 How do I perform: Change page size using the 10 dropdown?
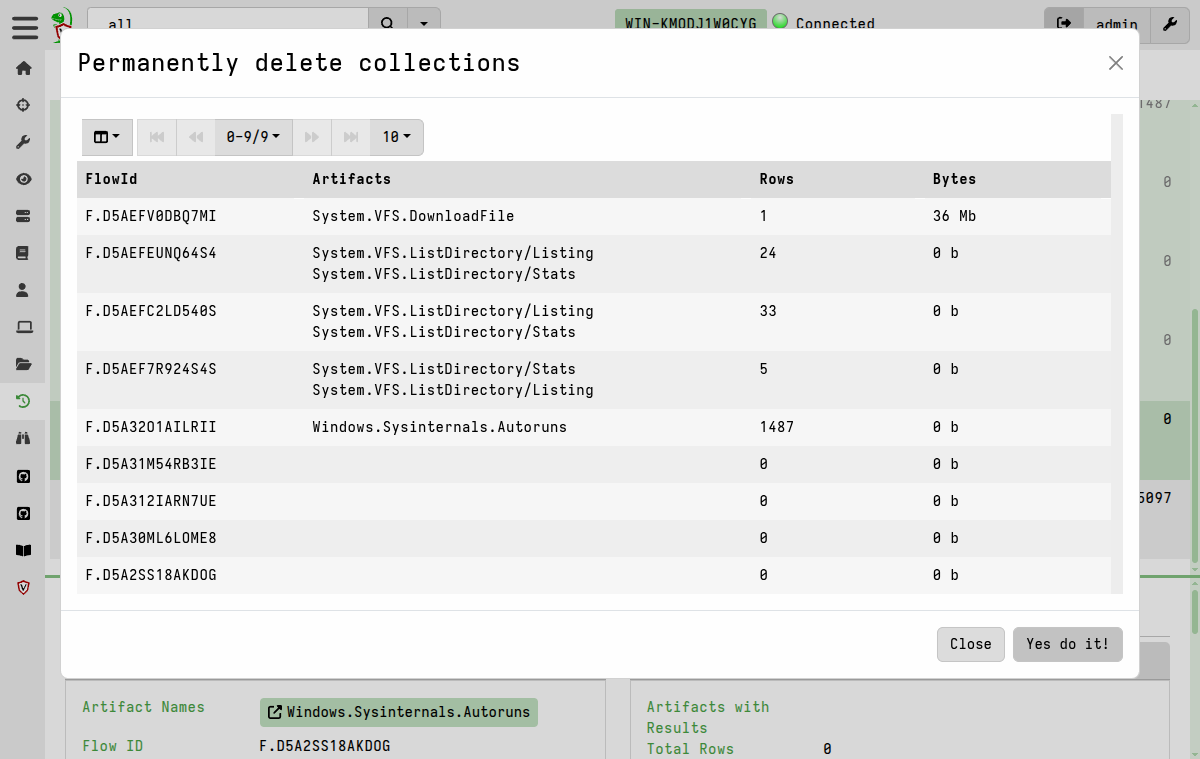coord(396,137)
